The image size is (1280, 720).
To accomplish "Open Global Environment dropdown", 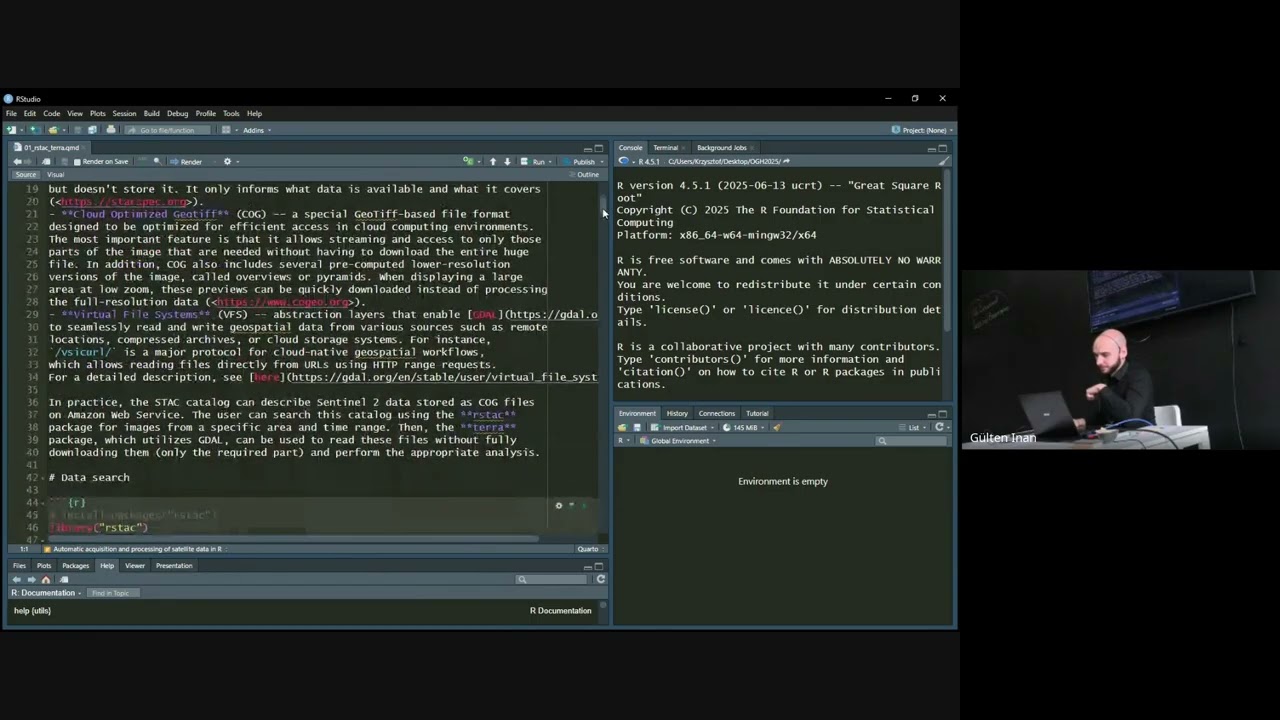I will click(x=680, y=440).
